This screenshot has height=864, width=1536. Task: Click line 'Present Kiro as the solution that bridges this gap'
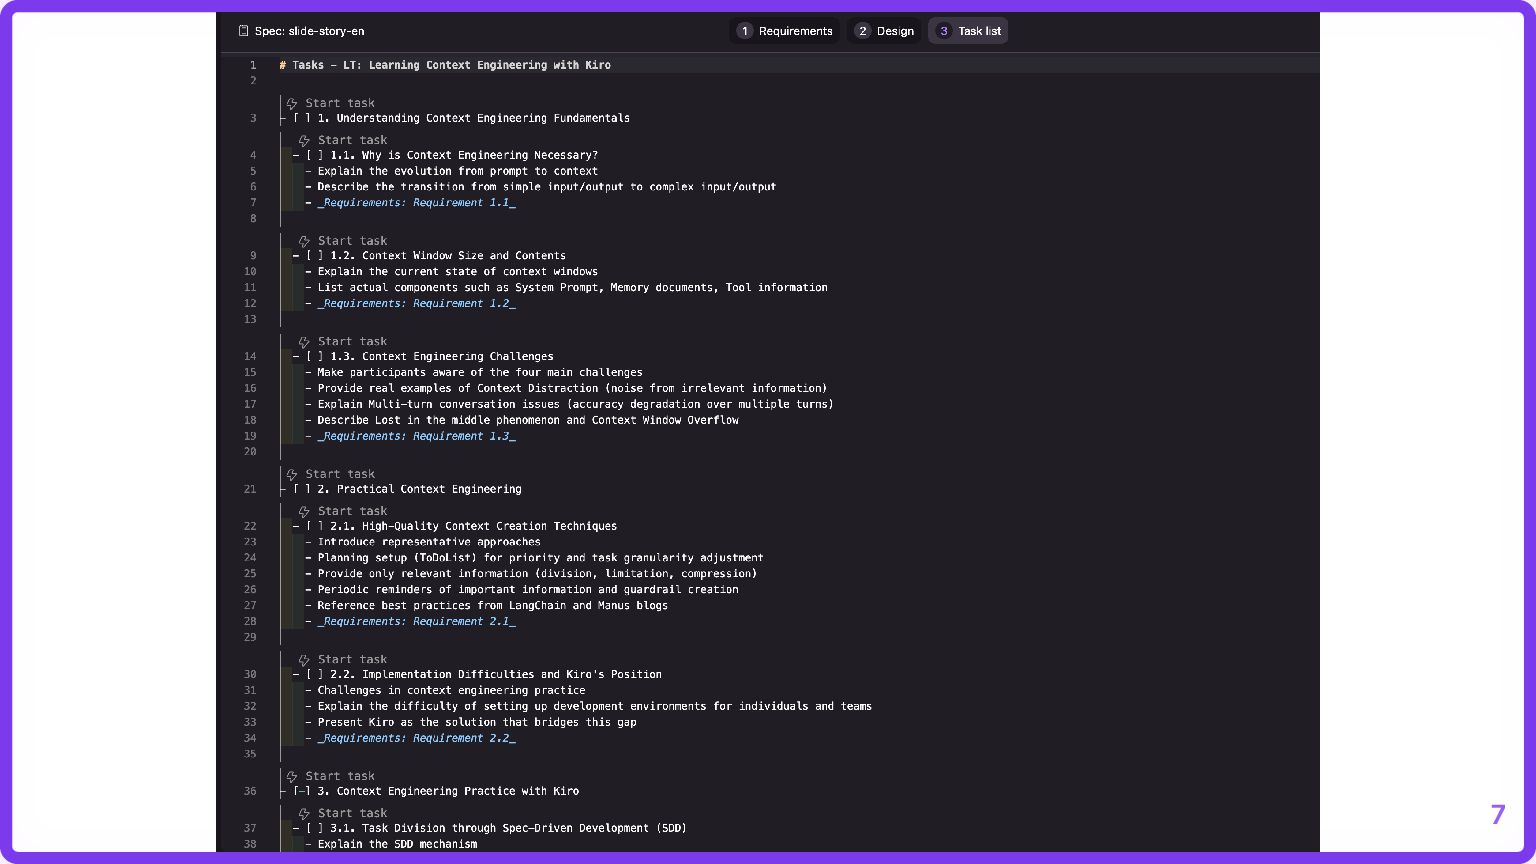pyautogui.click(x=477, y=722)
